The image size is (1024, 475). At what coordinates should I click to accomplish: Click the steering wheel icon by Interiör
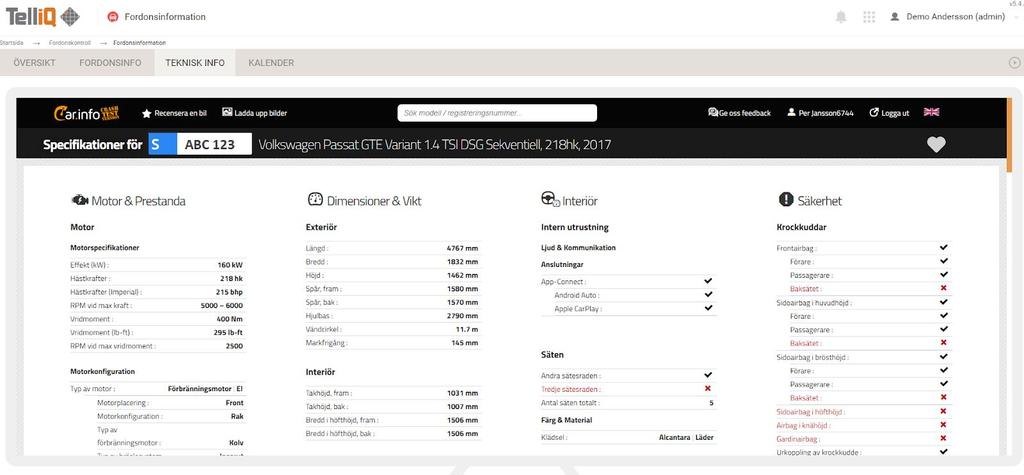pyautogui.click(x=550, y=200)
